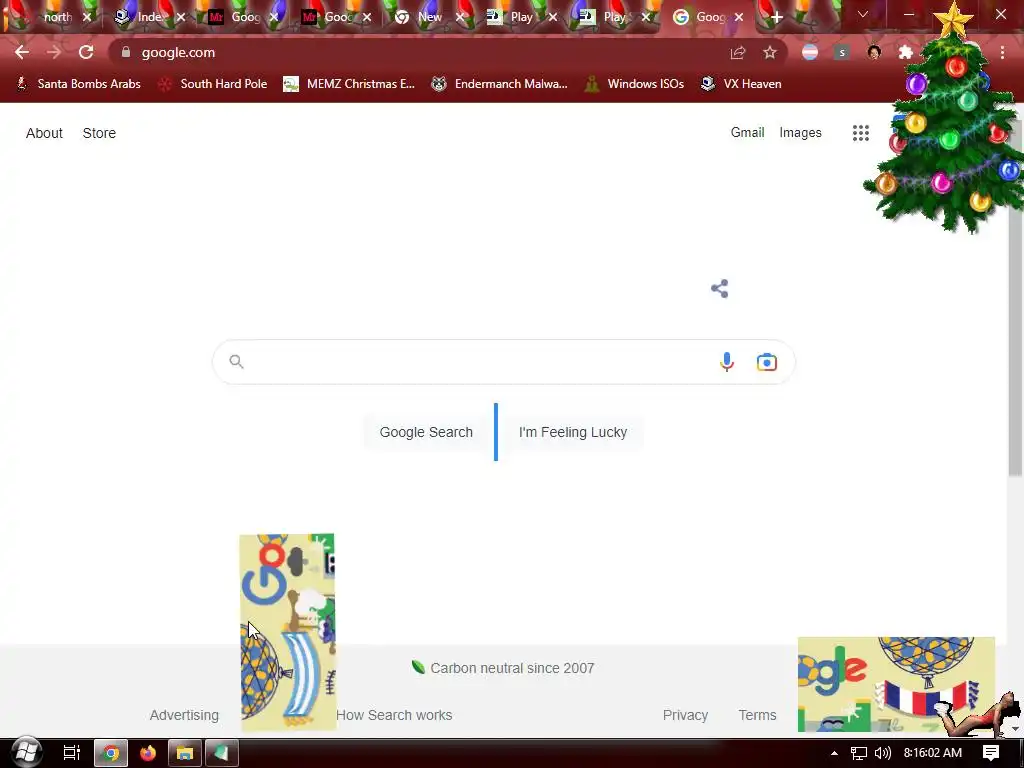This screenshot has width=1024, height=768.
Task: Open the Privacy footer link
Action: coord(685,715)
